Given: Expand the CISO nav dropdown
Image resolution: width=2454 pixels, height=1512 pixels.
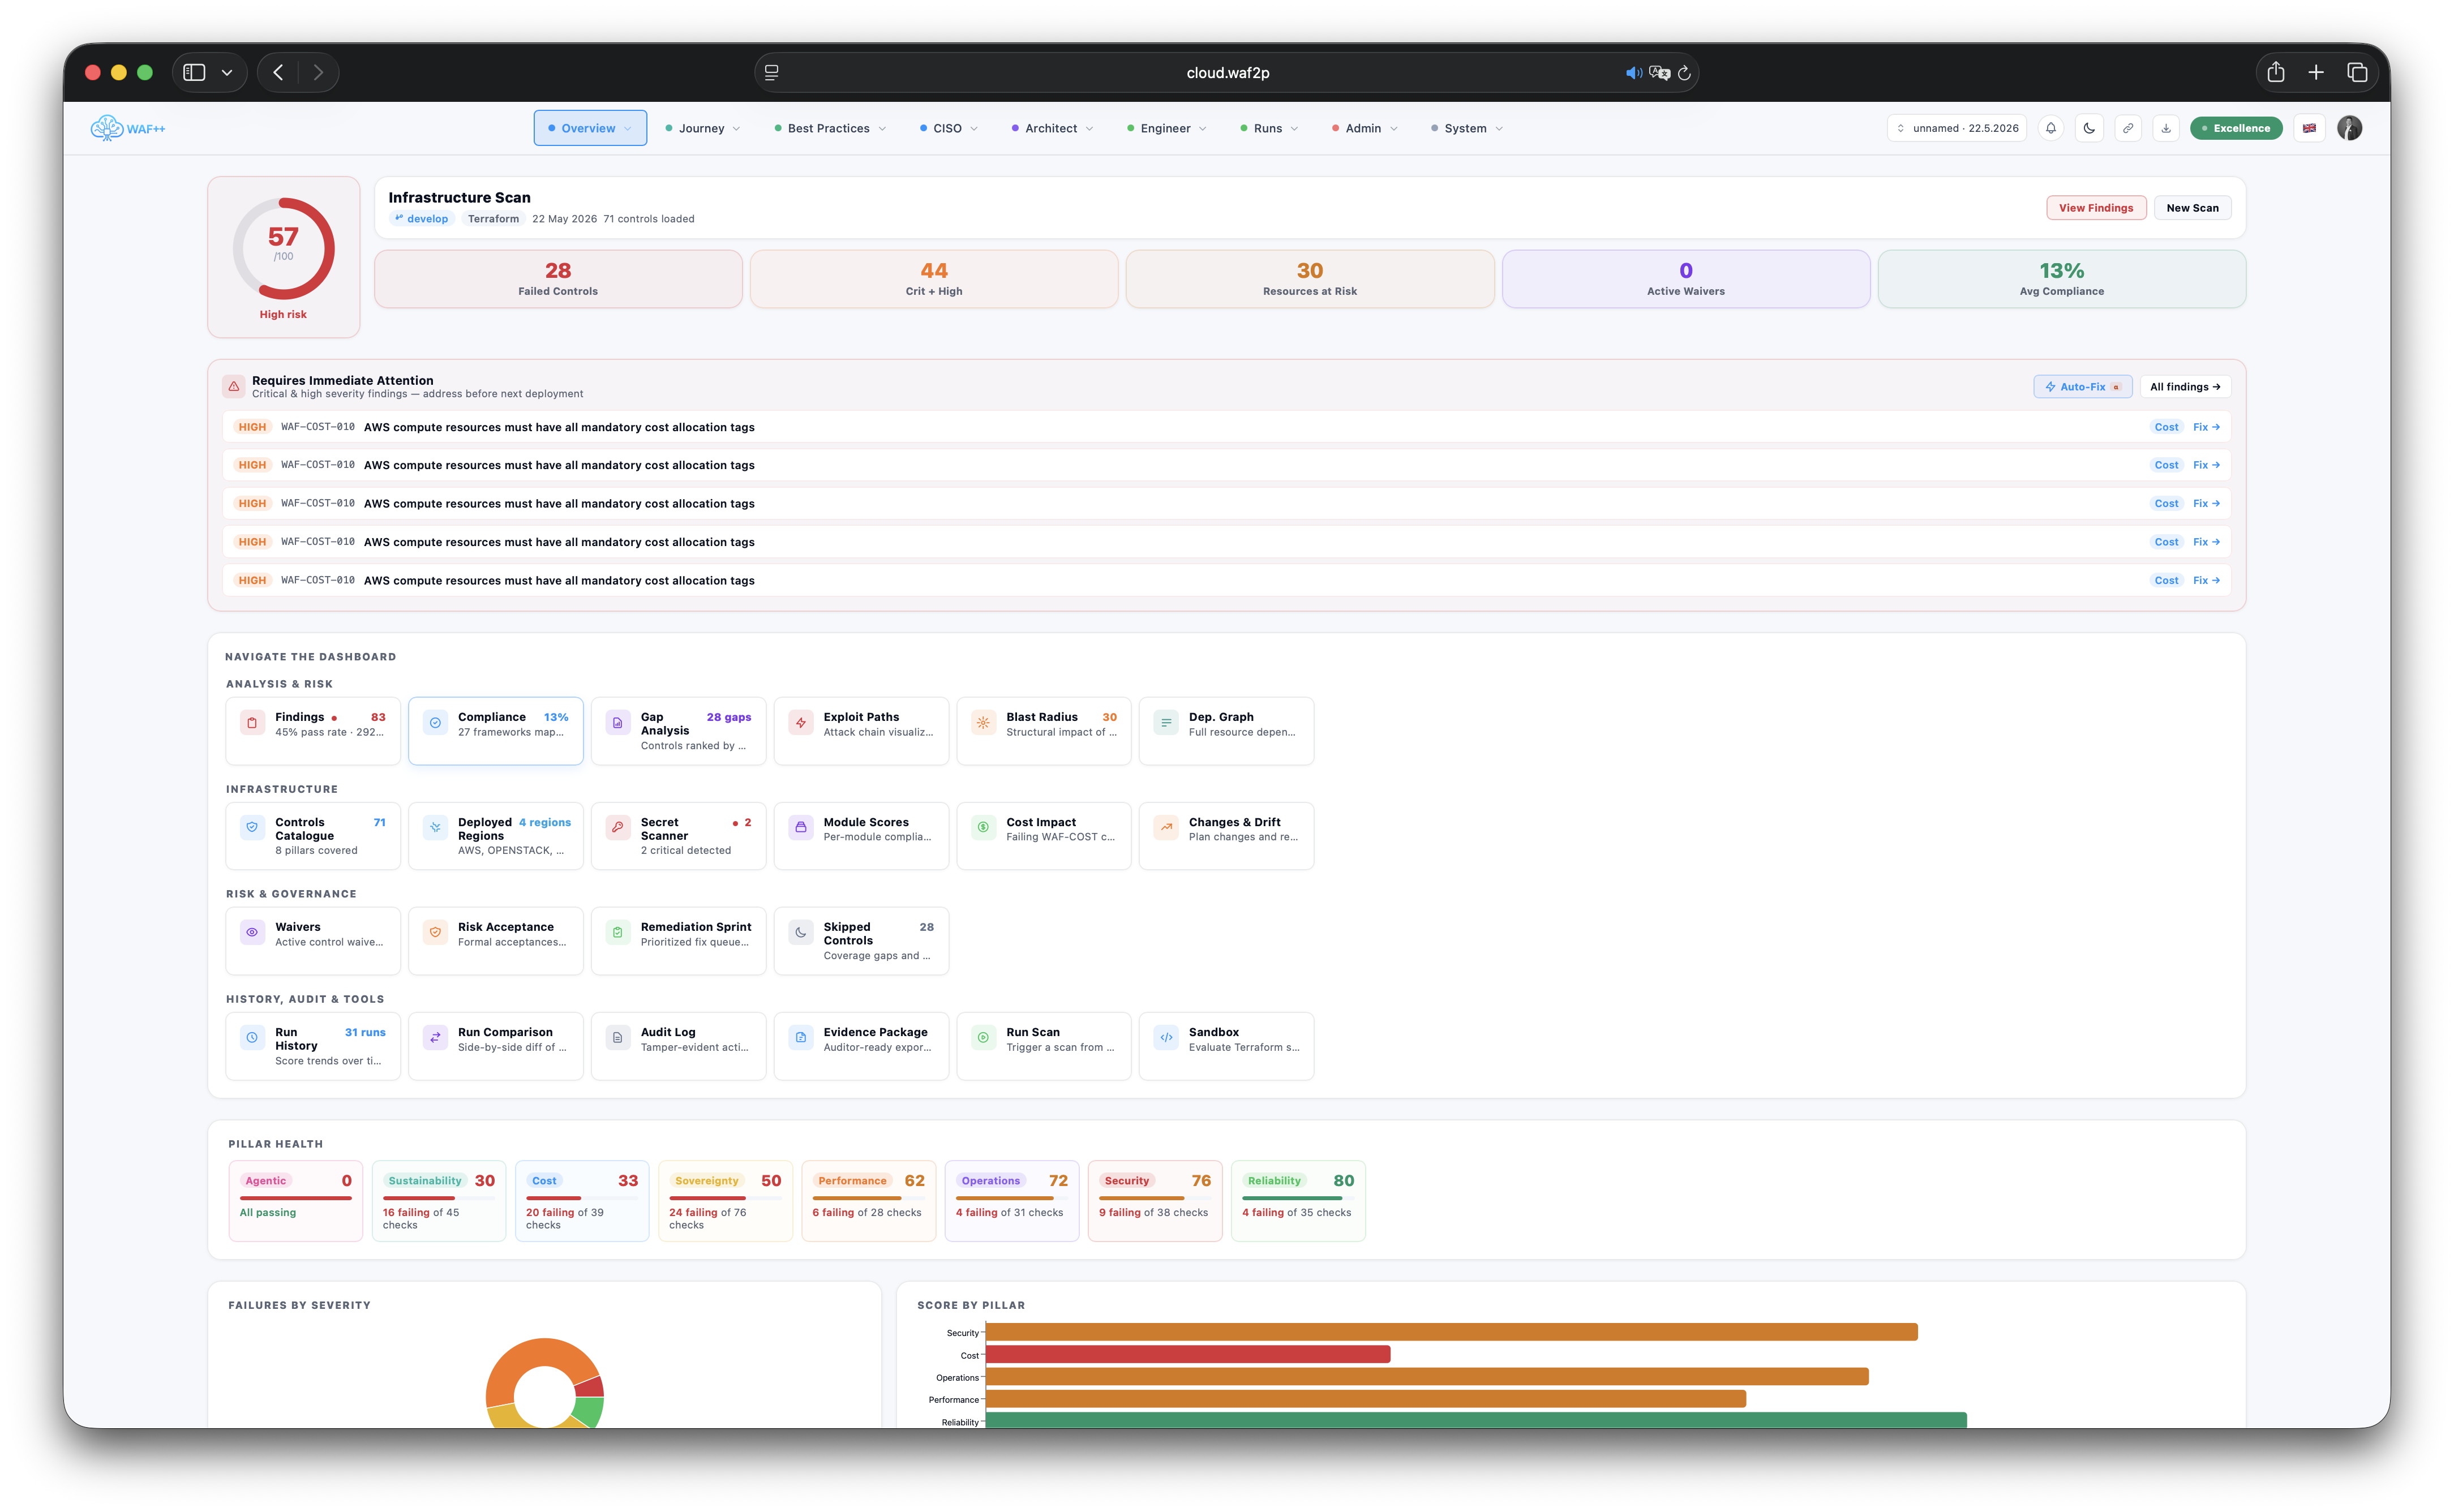Looking at the screenshot, I should tap(949, 128).
